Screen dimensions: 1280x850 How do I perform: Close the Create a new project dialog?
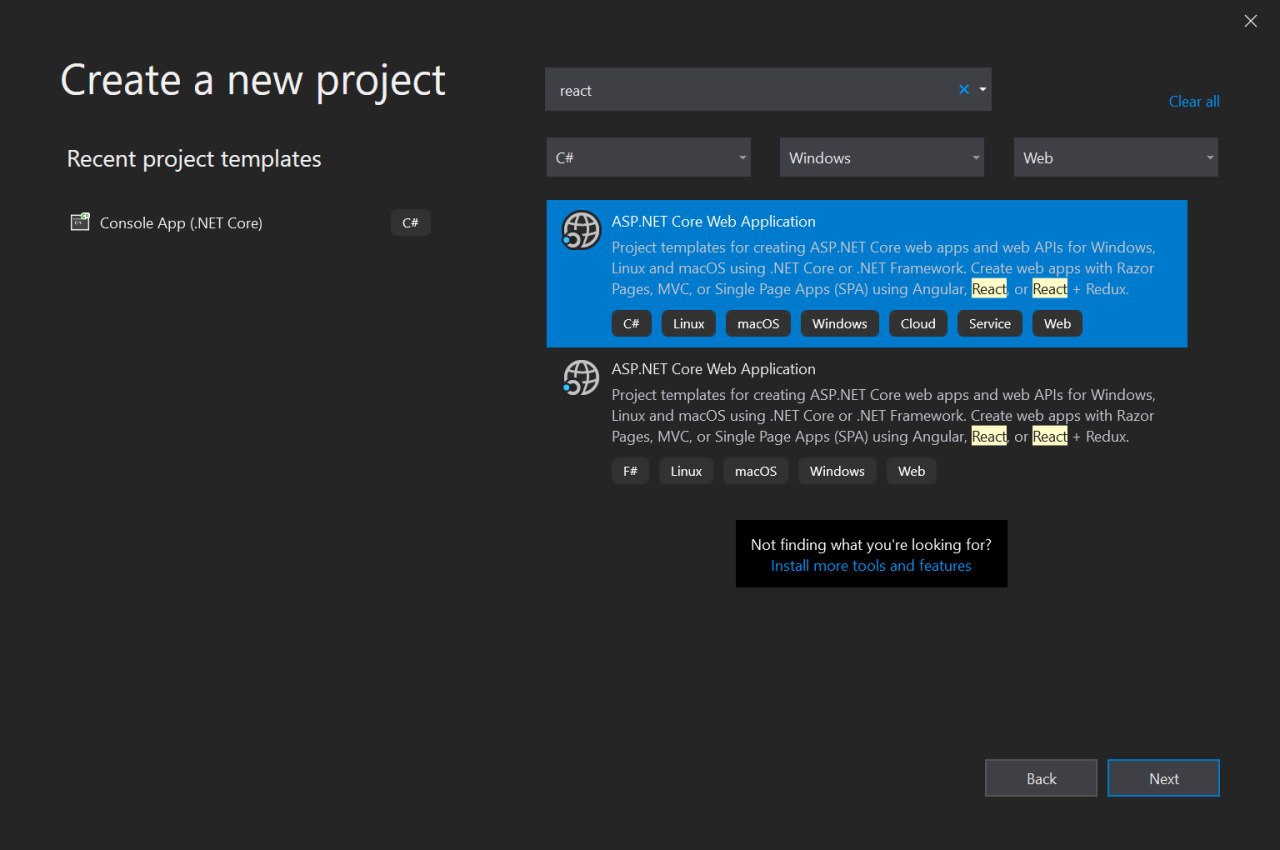click(1250, 21)
